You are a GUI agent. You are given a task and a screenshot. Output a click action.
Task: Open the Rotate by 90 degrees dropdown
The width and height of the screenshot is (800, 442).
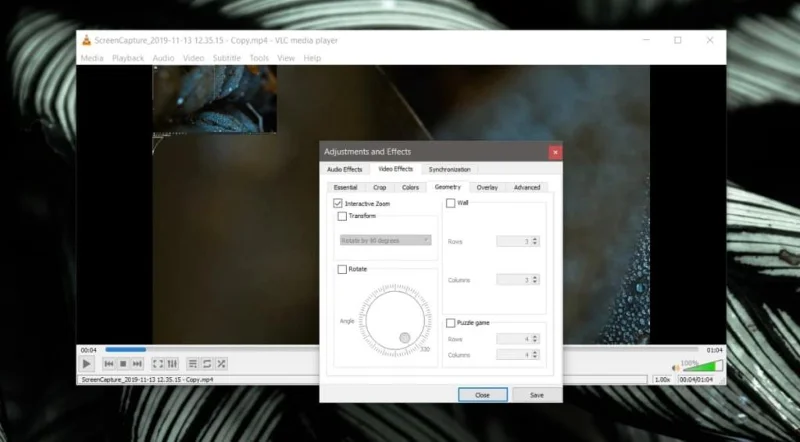pos(386,240)
